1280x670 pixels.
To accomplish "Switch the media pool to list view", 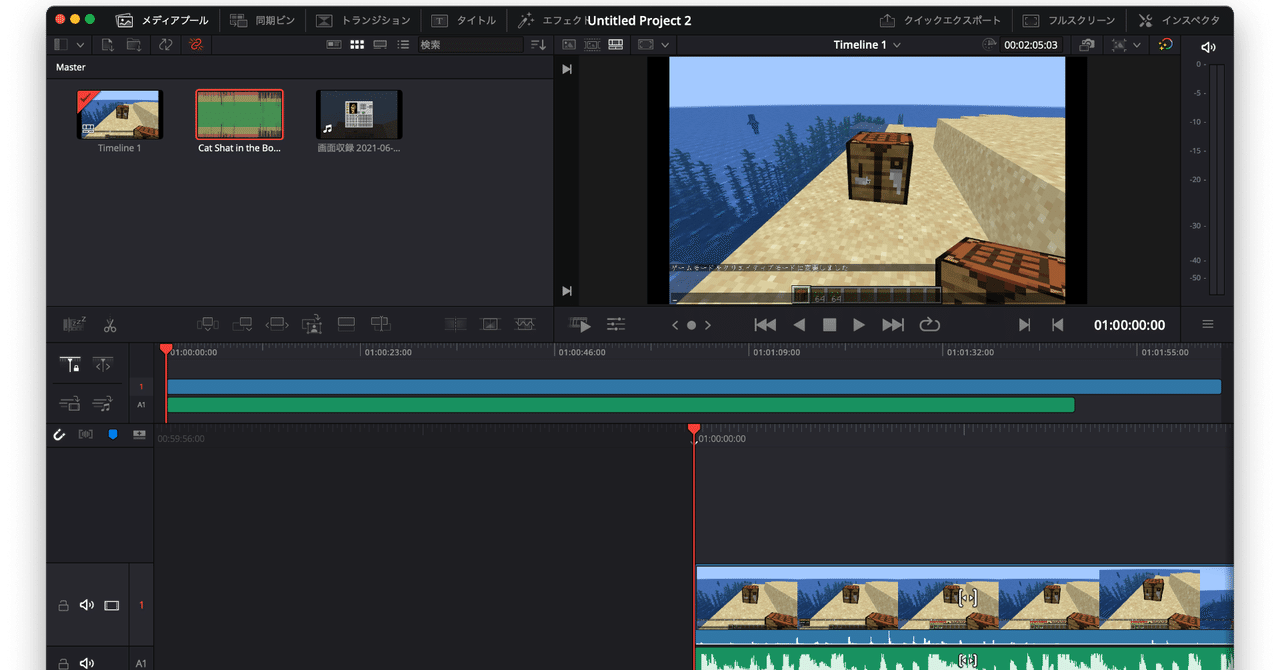I will coord(403,44).
